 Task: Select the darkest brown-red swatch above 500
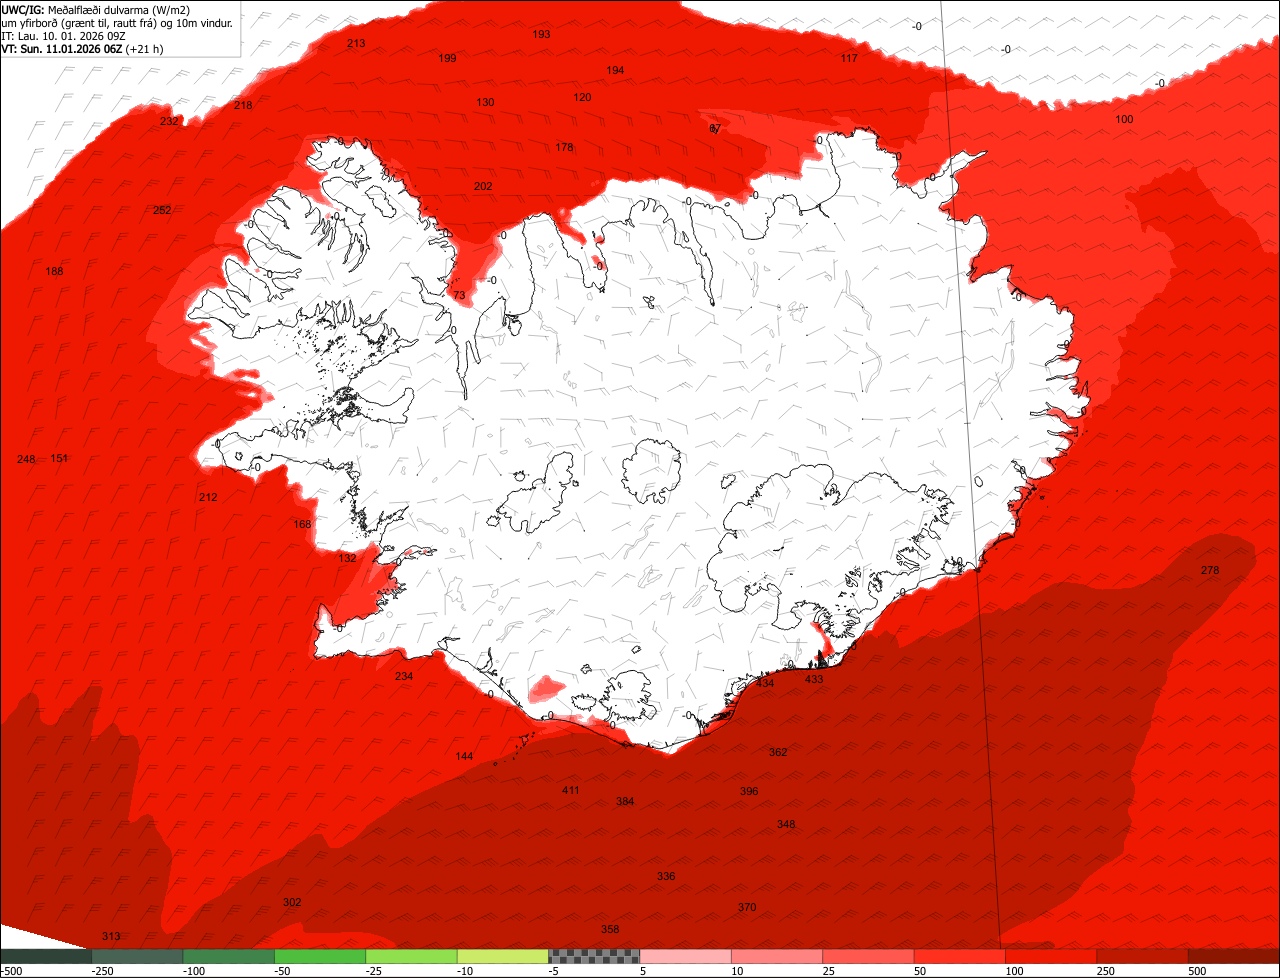[1234, 956]
